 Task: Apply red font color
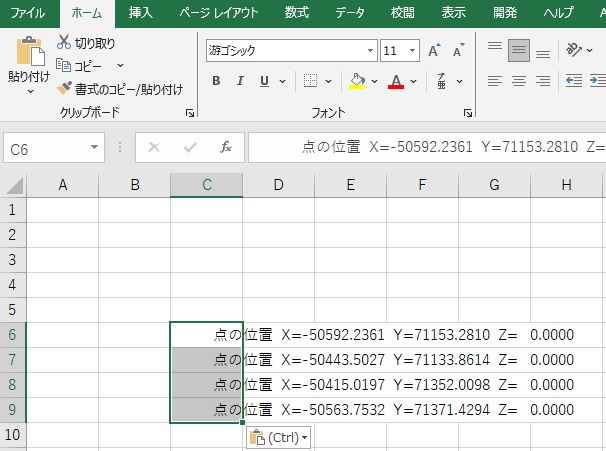point(396,81)
